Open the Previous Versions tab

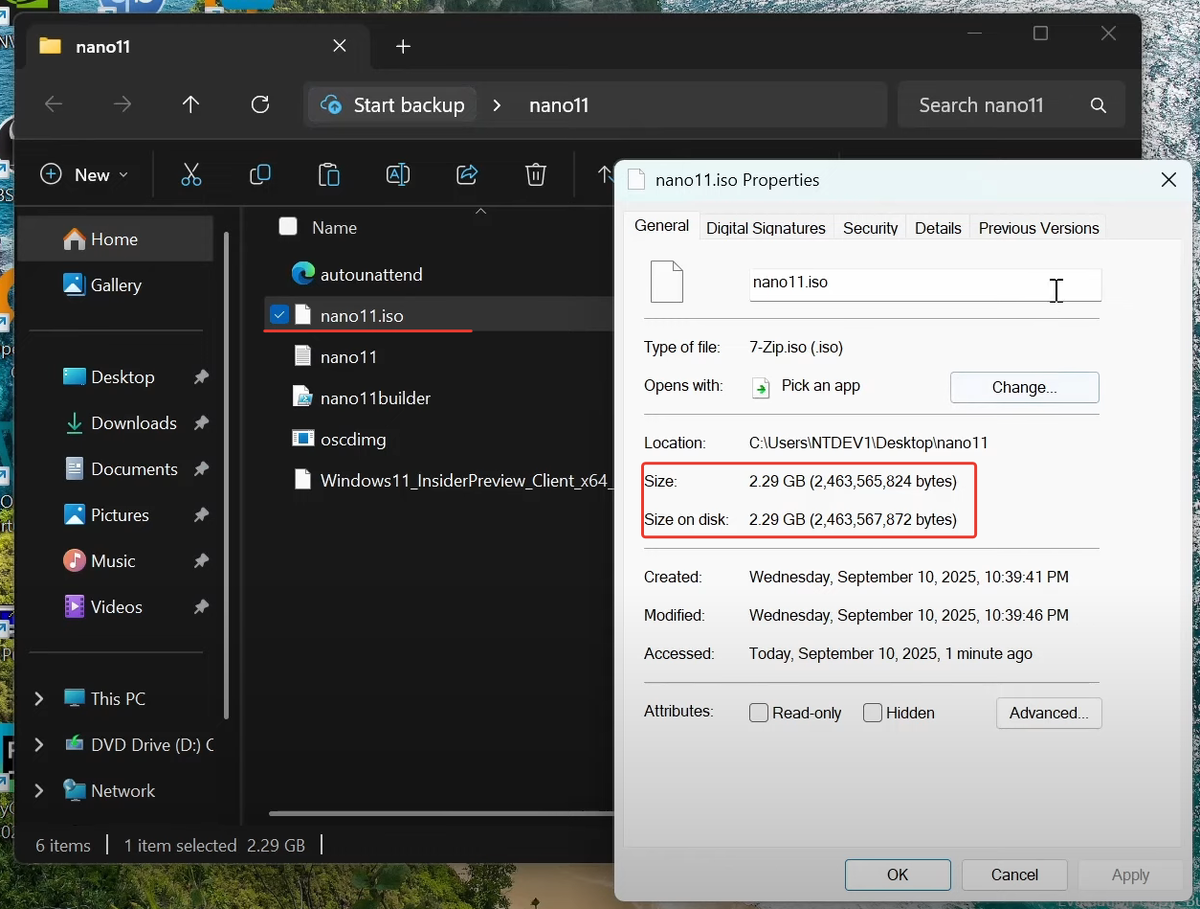click(1038, 227)
